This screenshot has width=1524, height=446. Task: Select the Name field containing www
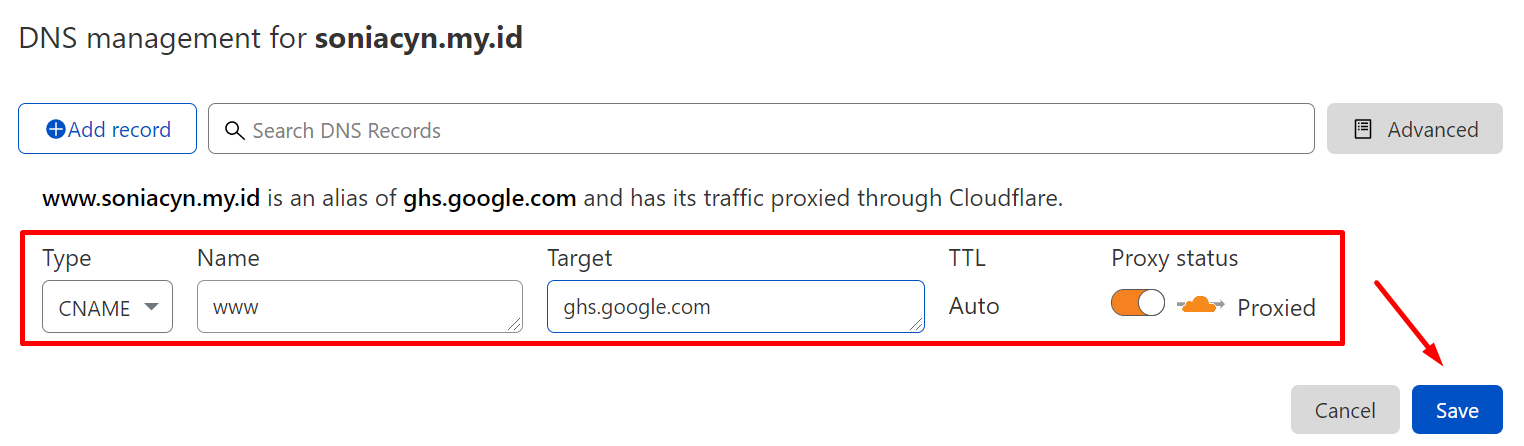click(x=360, y=306)
